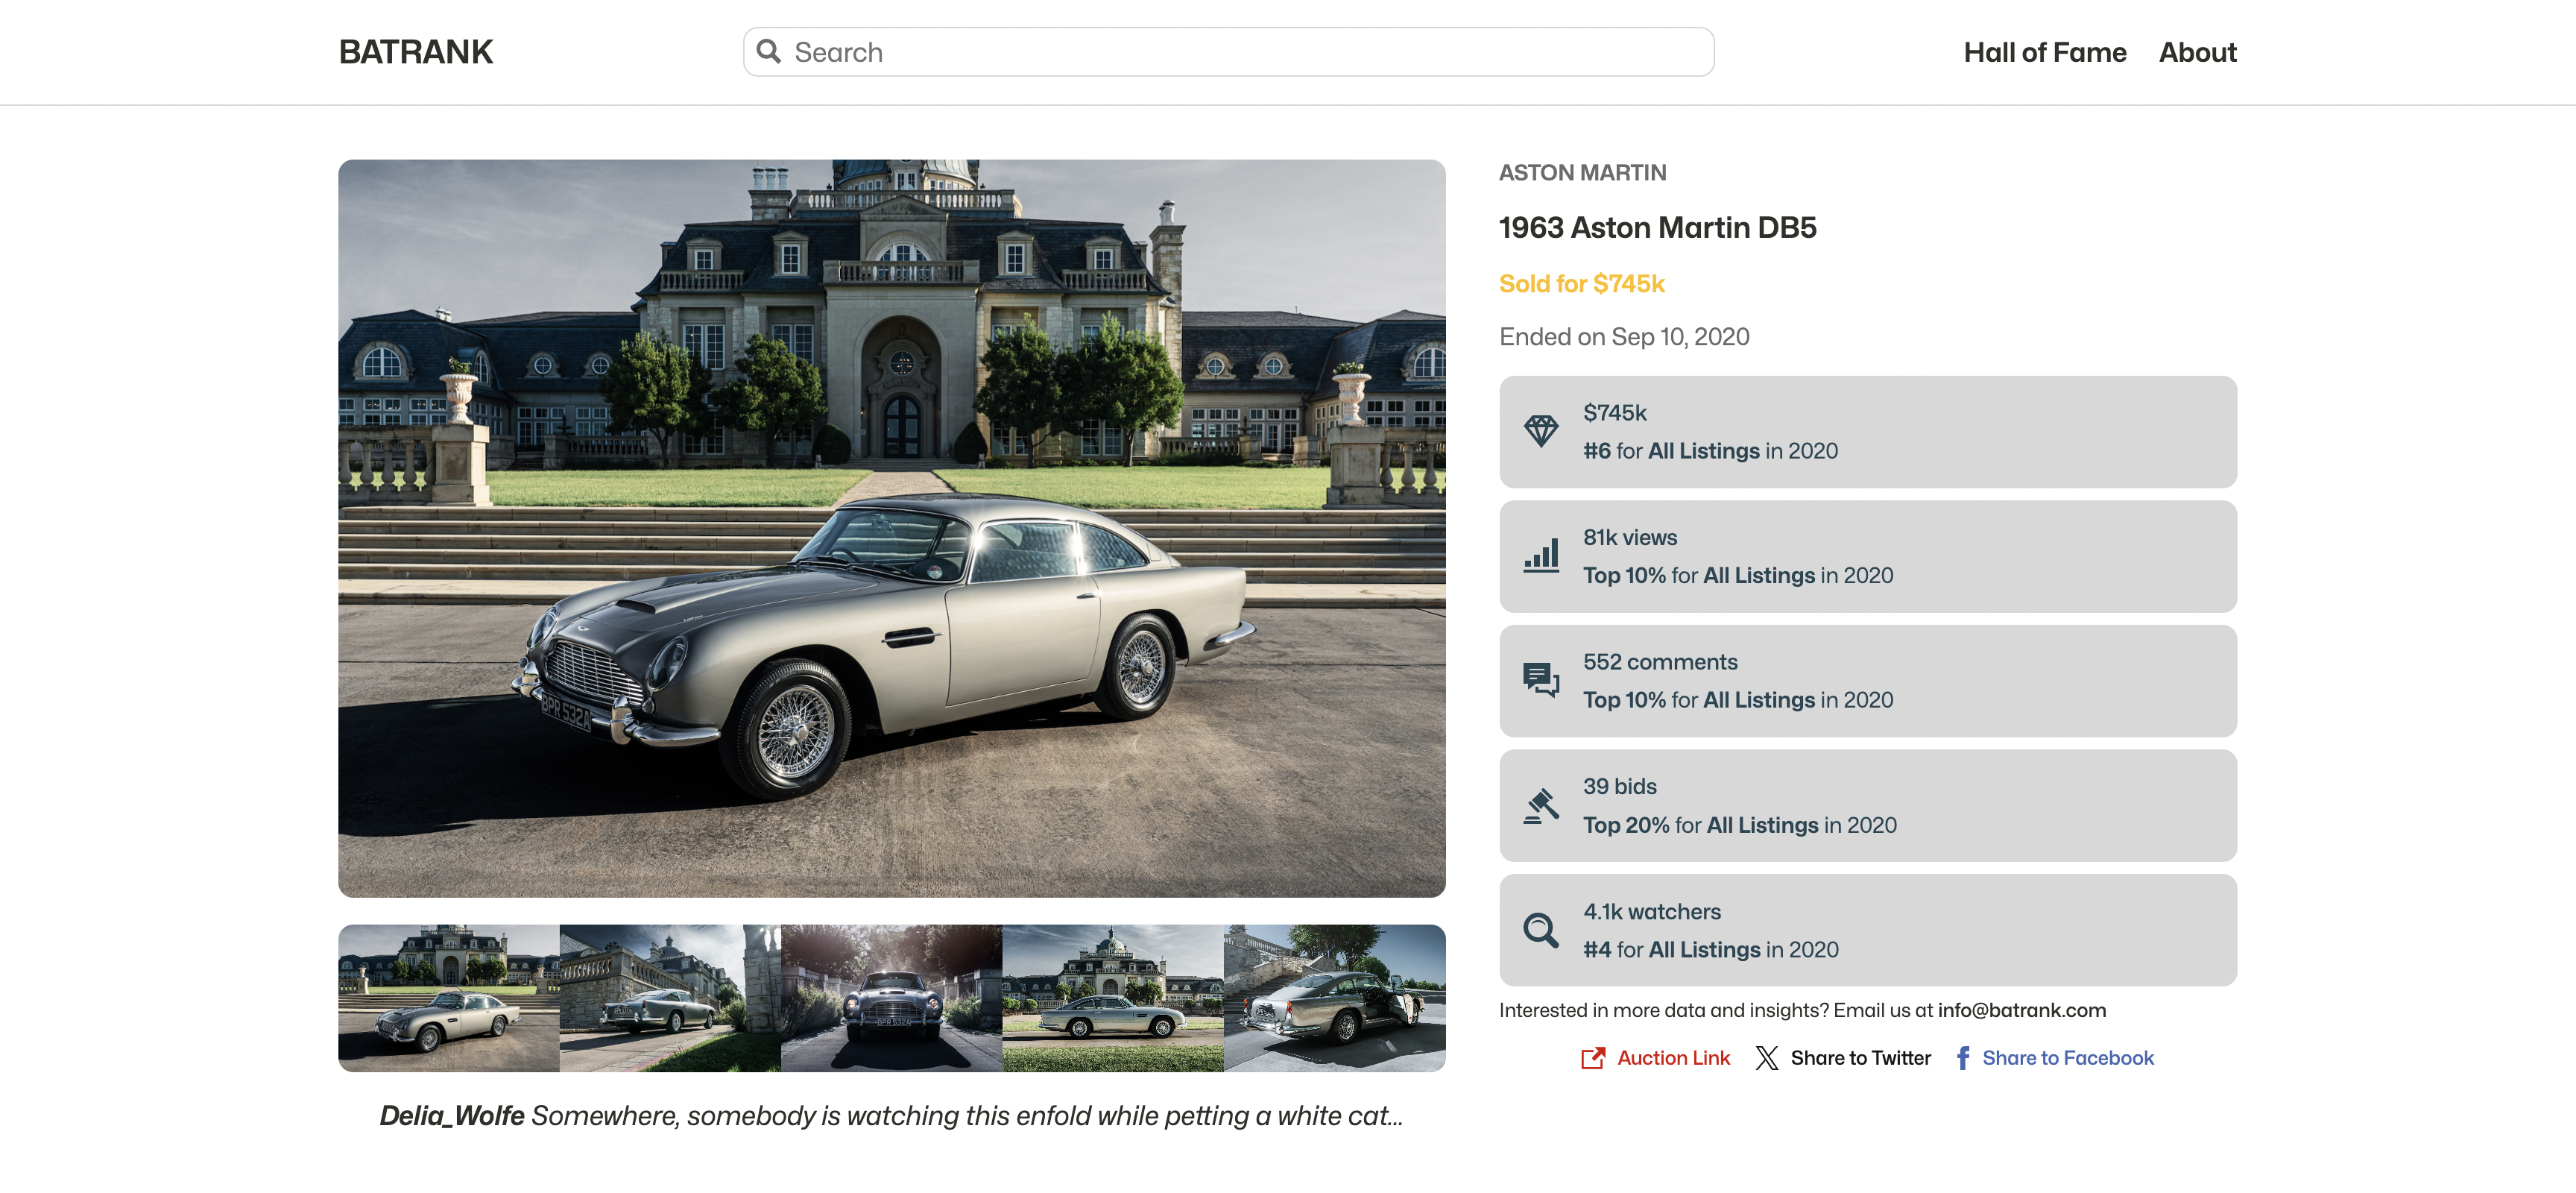2576x1193 pixels.
Task: Open the Hall of Fame page
Action: 2044,52
